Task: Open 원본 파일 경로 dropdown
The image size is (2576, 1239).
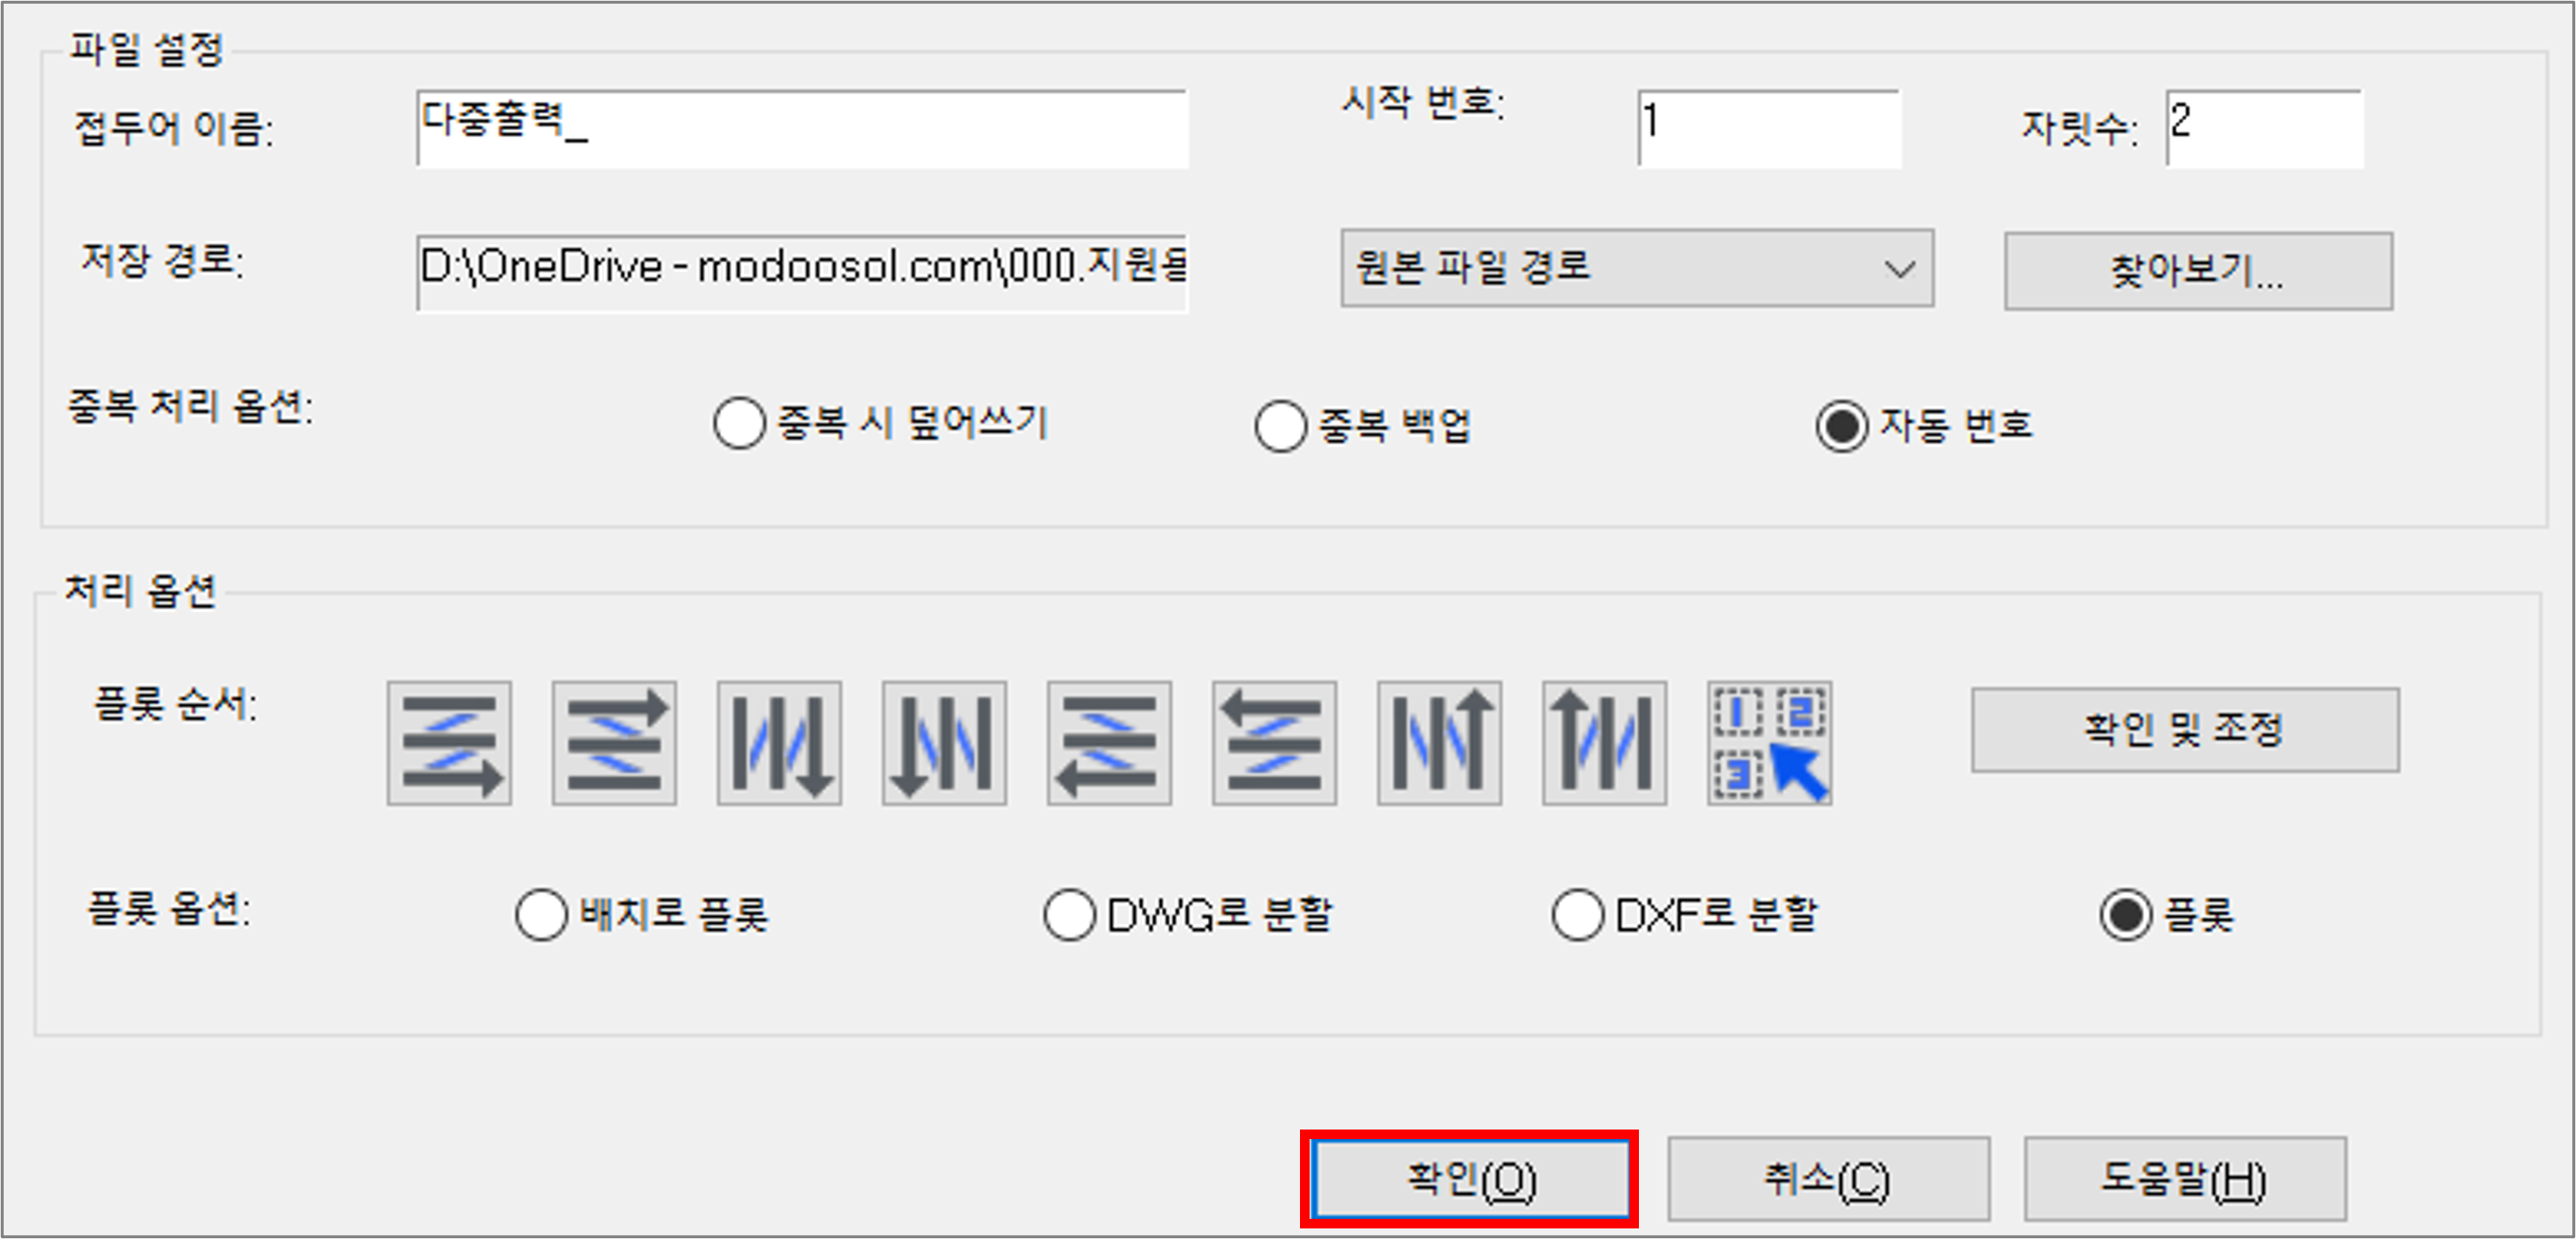Action: [x=1637, y=268]
